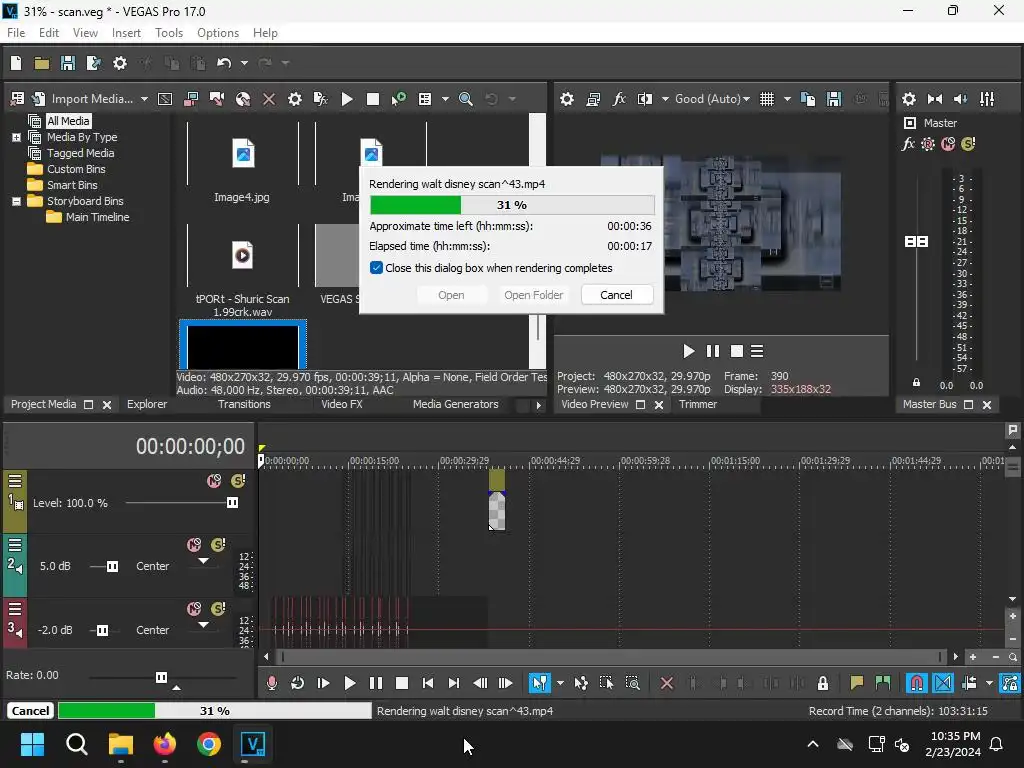
Task: Open the Tools menu
Action: click(168, 33)
